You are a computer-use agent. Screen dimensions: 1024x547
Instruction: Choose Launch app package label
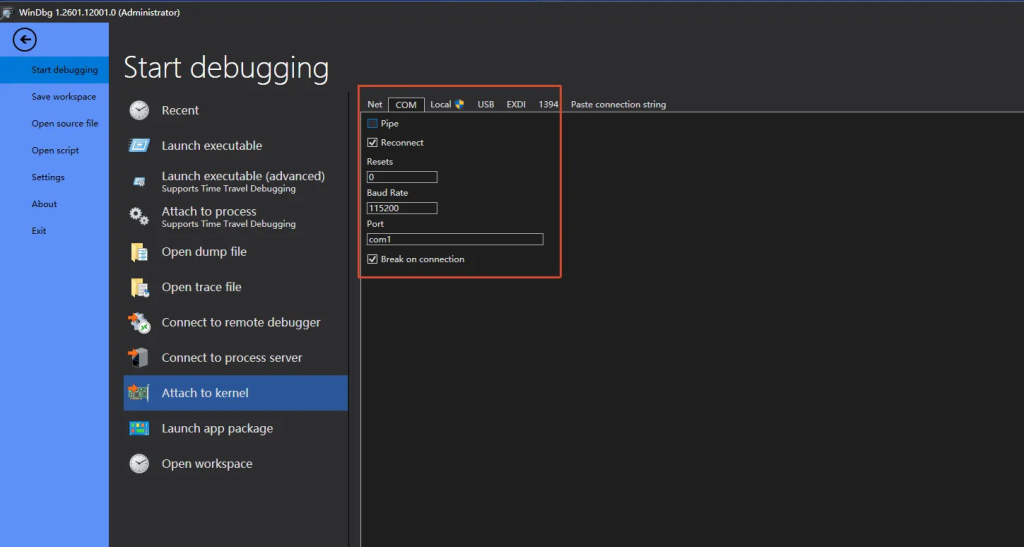pyautogui.click(x=217, y=428)
